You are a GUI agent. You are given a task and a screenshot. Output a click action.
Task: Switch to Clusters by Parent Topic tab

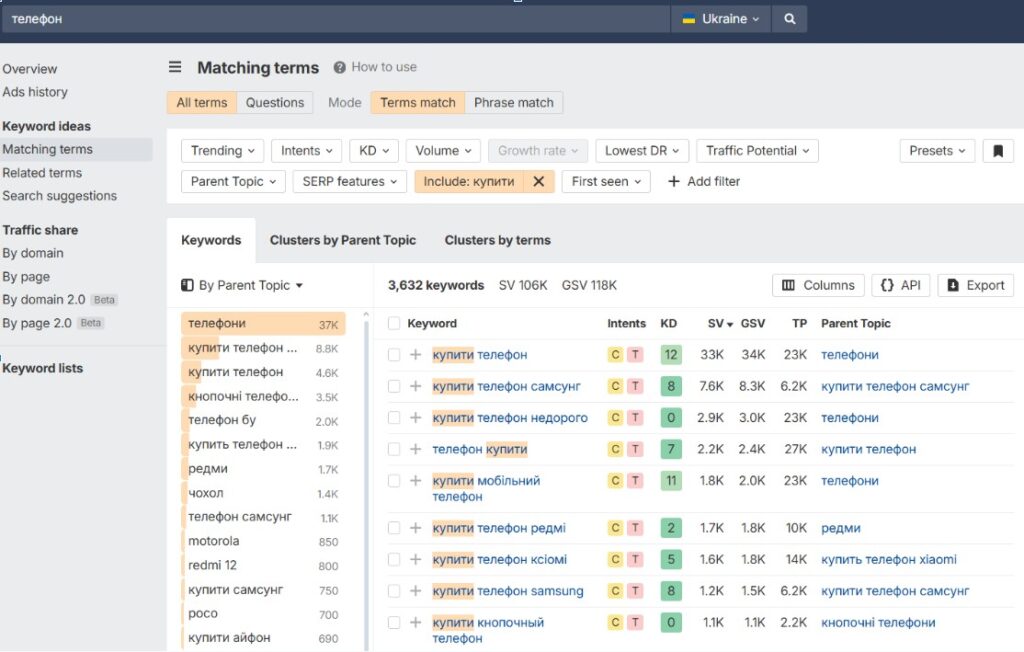[342, 240]
